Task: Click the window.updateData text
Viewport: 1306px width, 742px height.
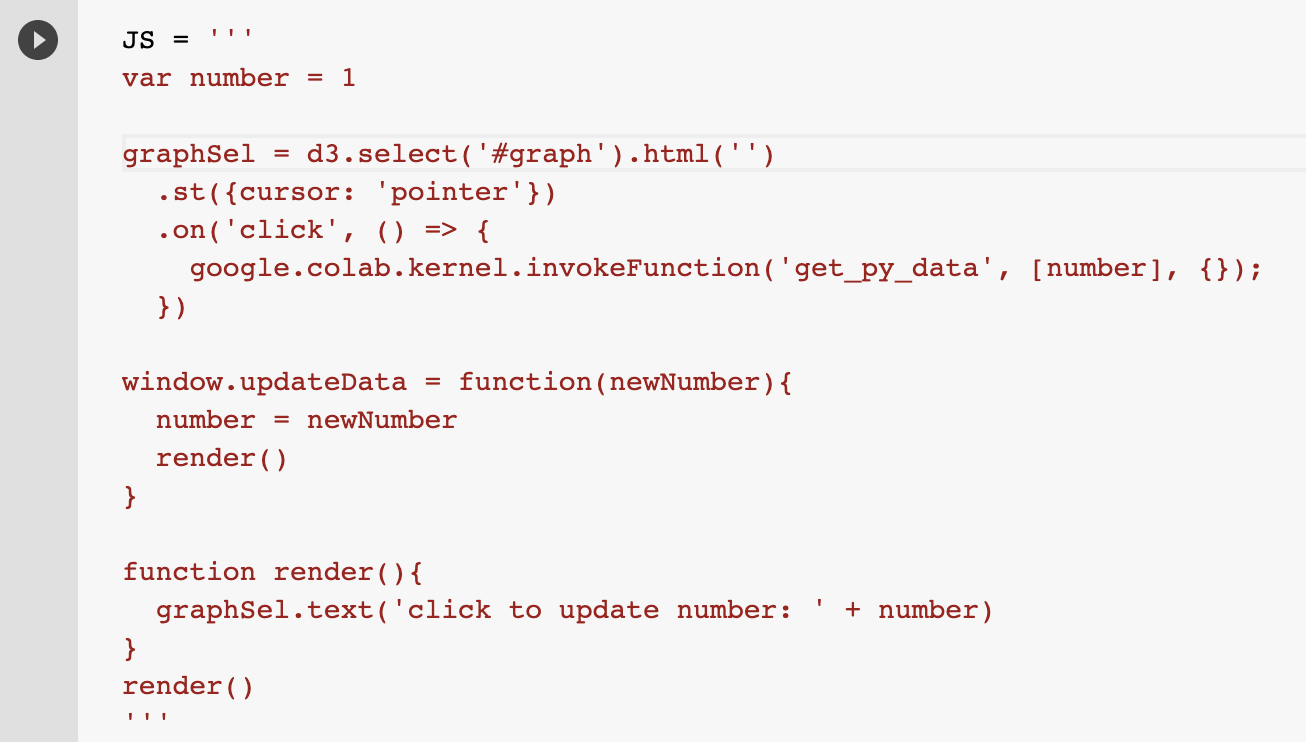Action: [x=264, y=382]
